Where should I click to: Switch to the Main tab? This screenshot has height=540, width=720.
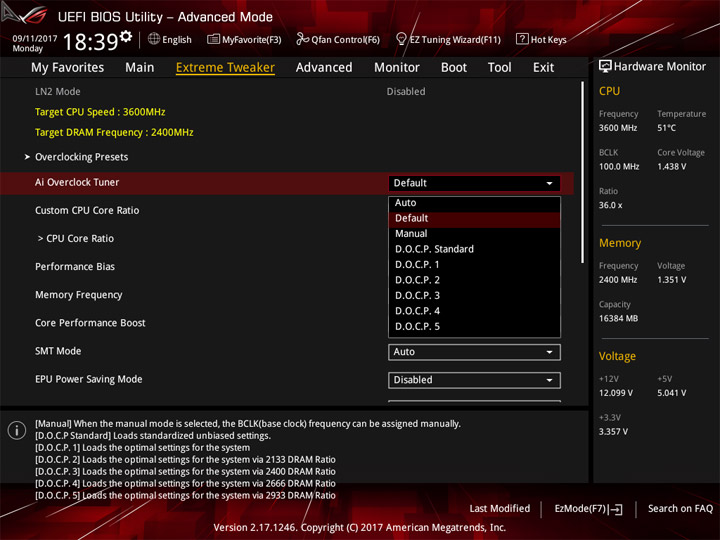point(140,68)
